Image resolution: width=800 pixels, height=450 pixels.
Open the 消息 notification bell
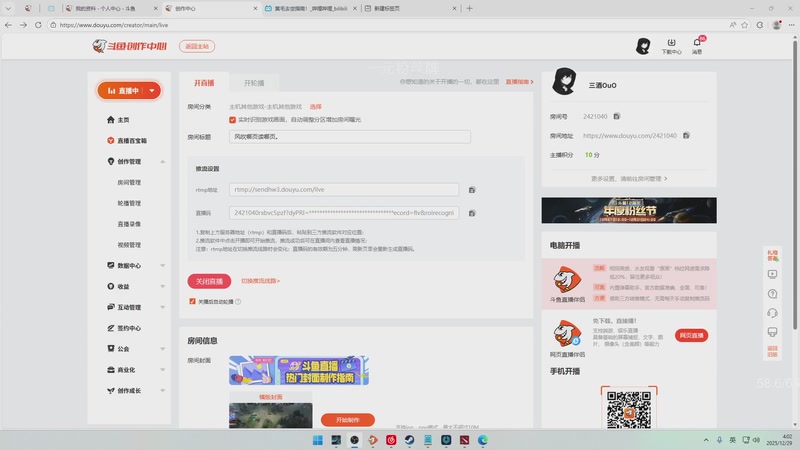tap(697, 46)
